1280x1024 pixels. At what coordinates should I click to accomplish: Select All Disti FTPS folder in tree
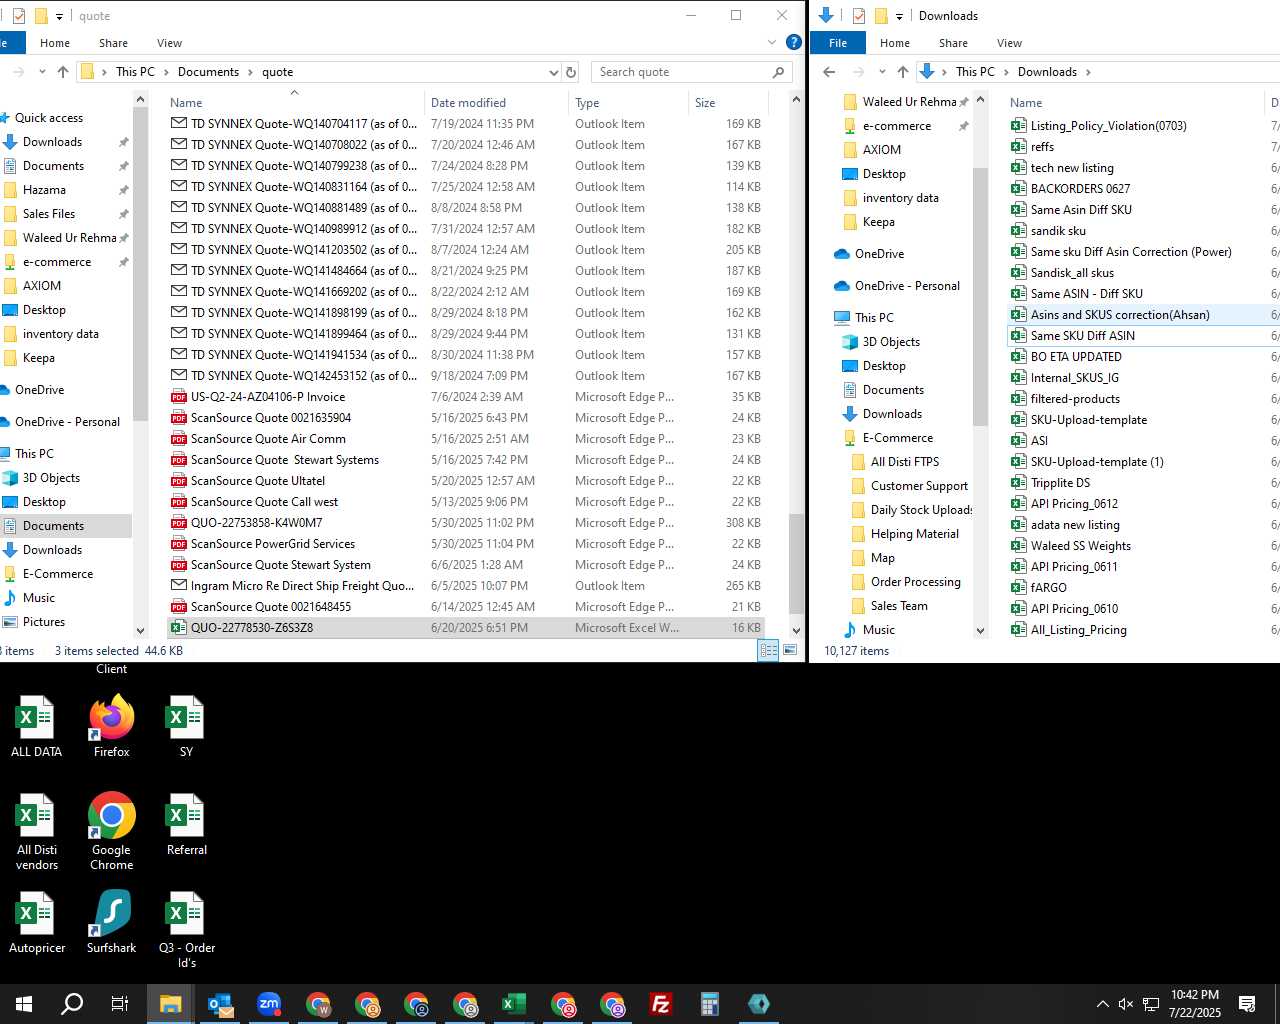905,462
